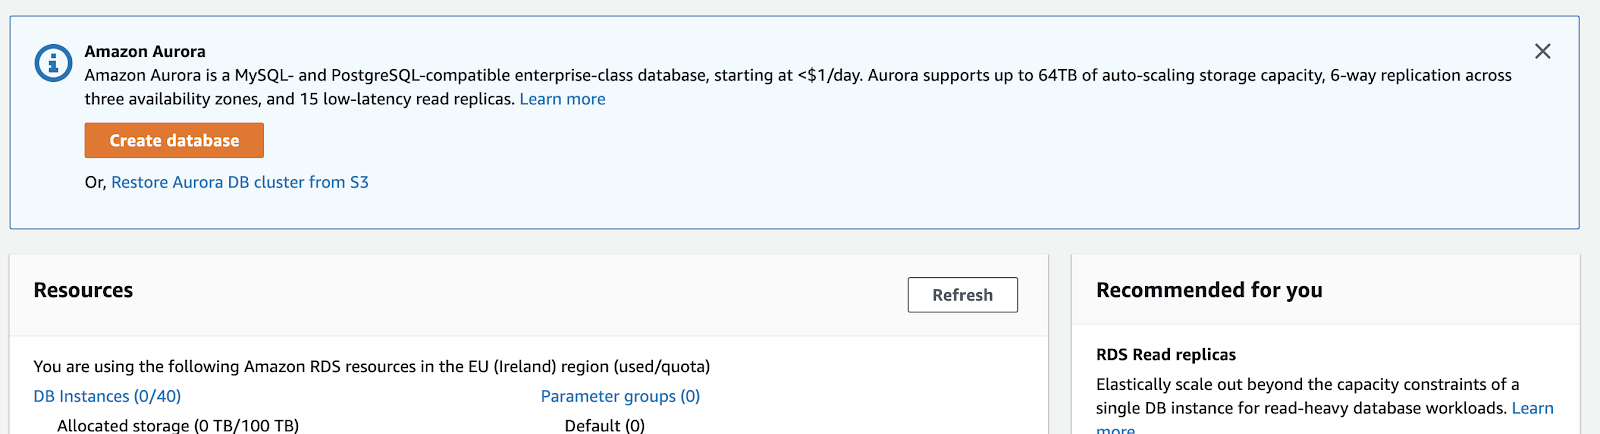Open the Aurora Learn more link

[x=562, y=99]
